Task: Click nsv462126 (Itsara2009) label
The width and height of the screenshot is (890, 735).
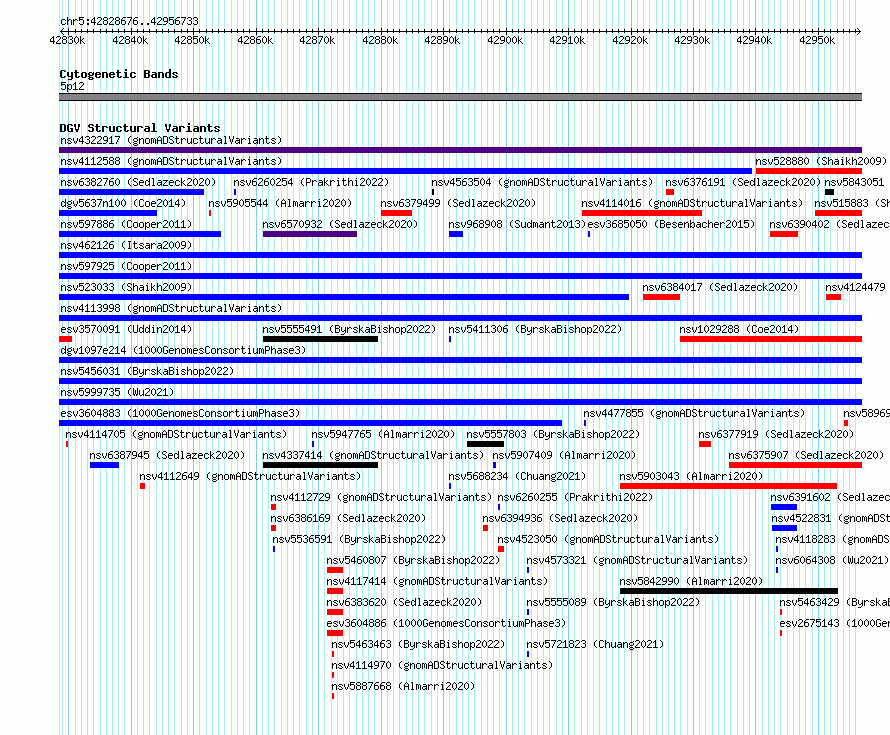Action: point(126,245)
